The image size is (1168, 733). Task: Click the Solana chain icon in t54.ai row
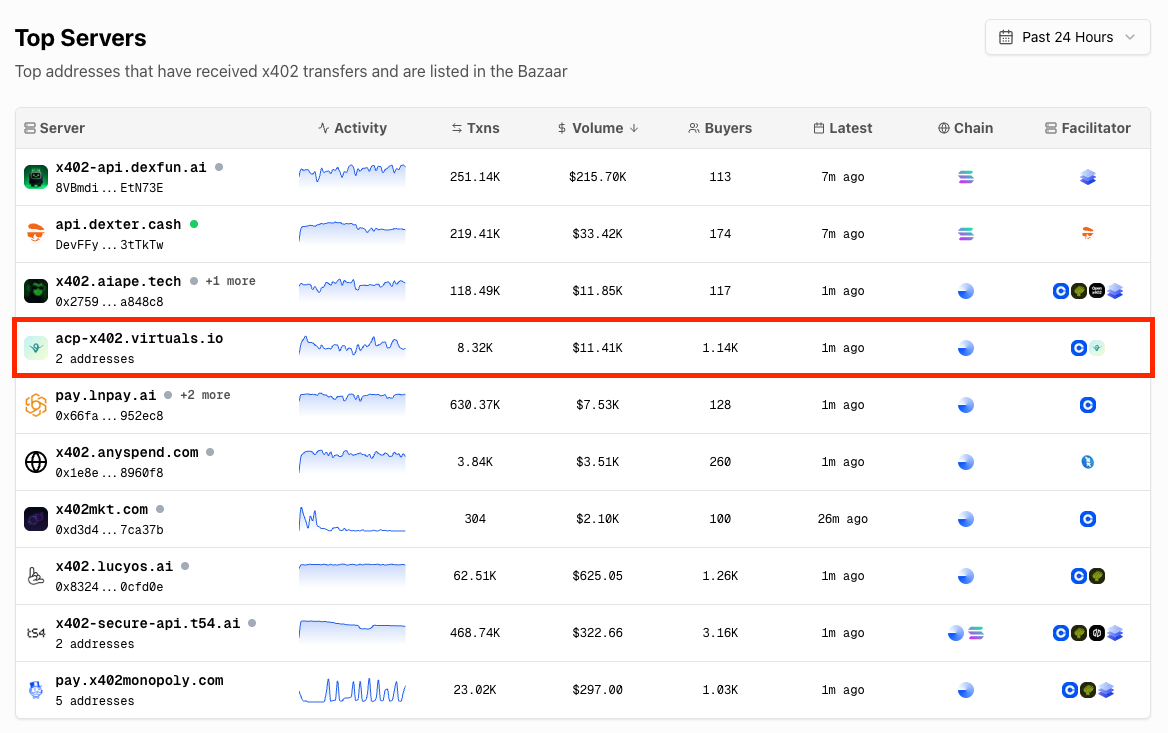pyautogui.click(x=976, y=633)
